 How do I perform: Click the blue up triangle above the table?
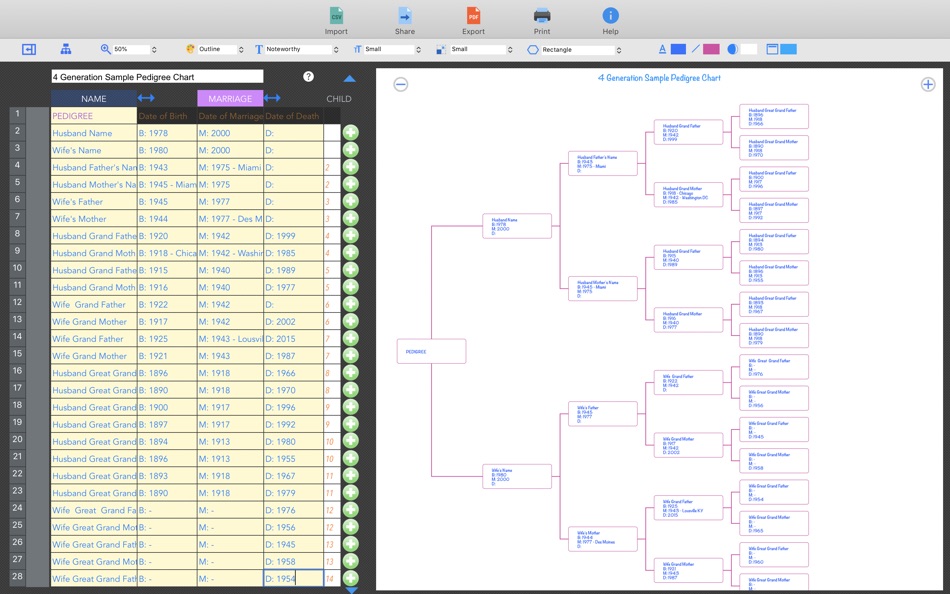pos(350,78)
